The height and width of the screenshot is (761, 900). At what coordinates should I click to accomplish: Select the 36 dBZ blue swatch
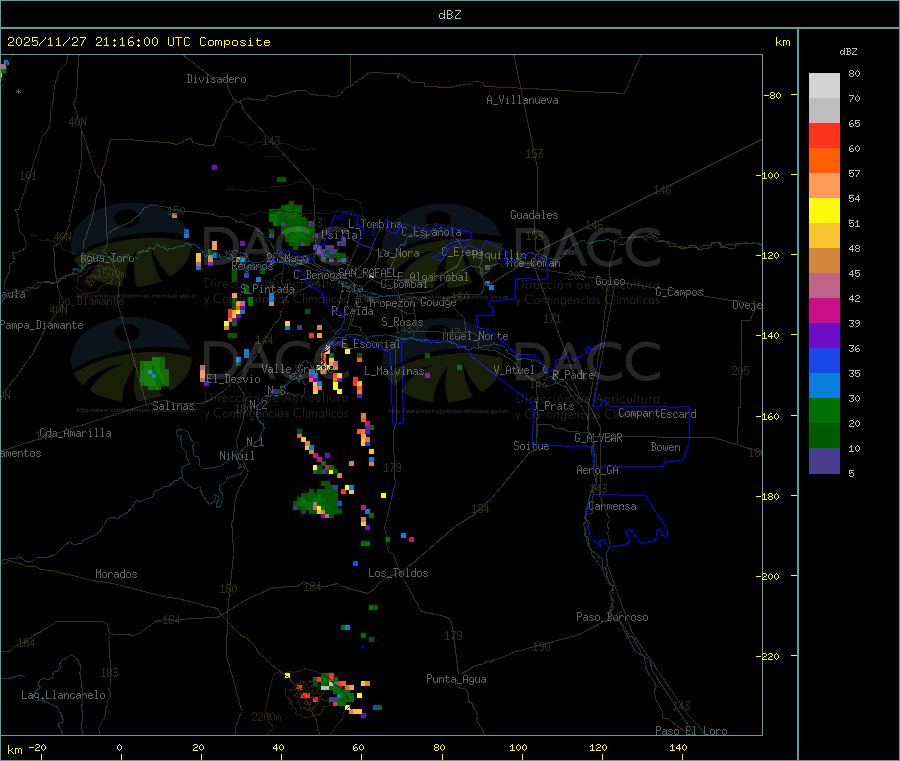point(824,360)
